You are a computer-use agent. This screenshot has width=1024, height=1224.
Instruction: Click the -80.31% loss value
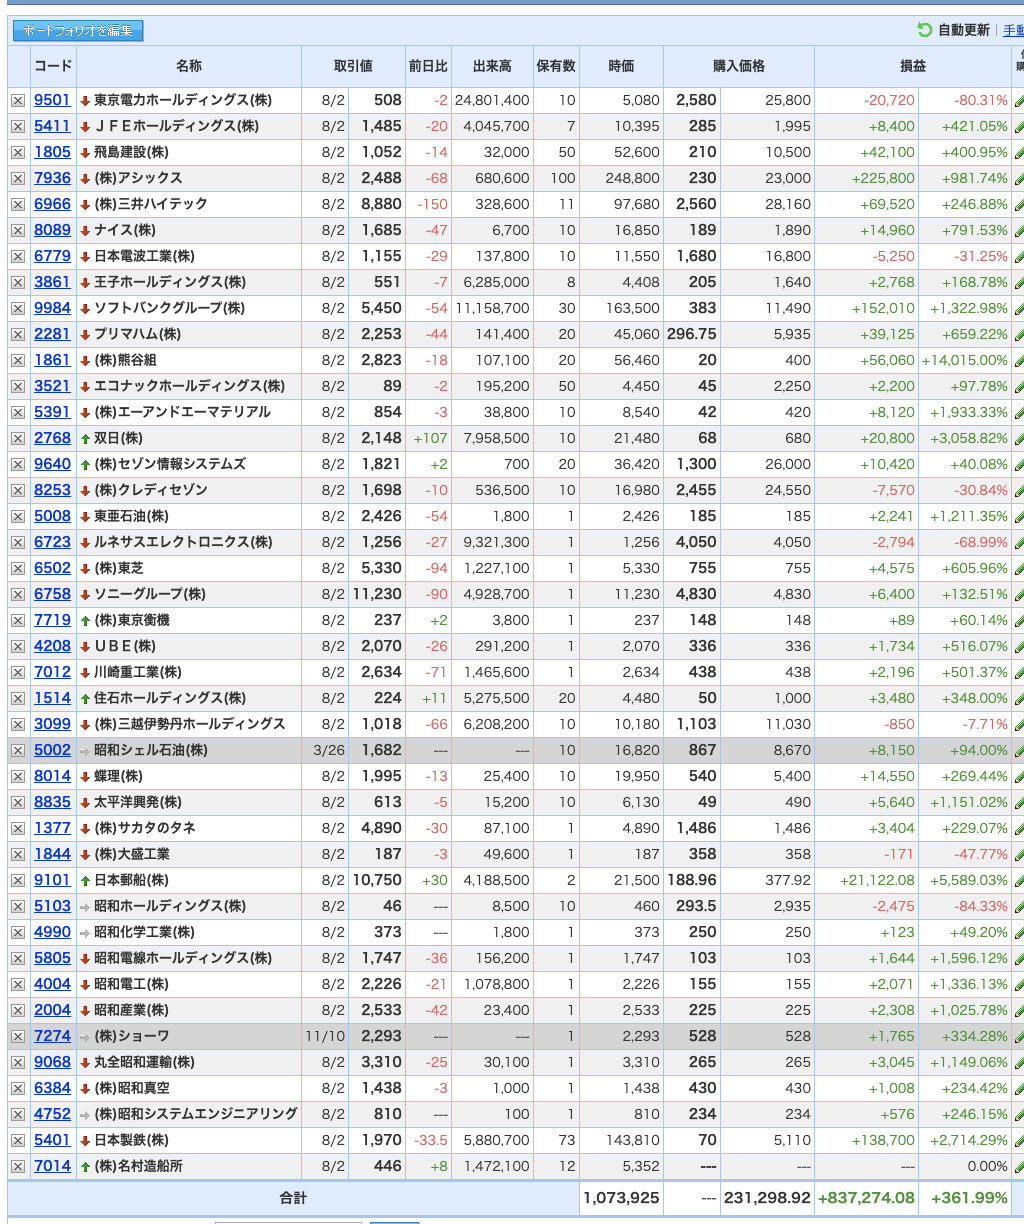tap(981, 100)
